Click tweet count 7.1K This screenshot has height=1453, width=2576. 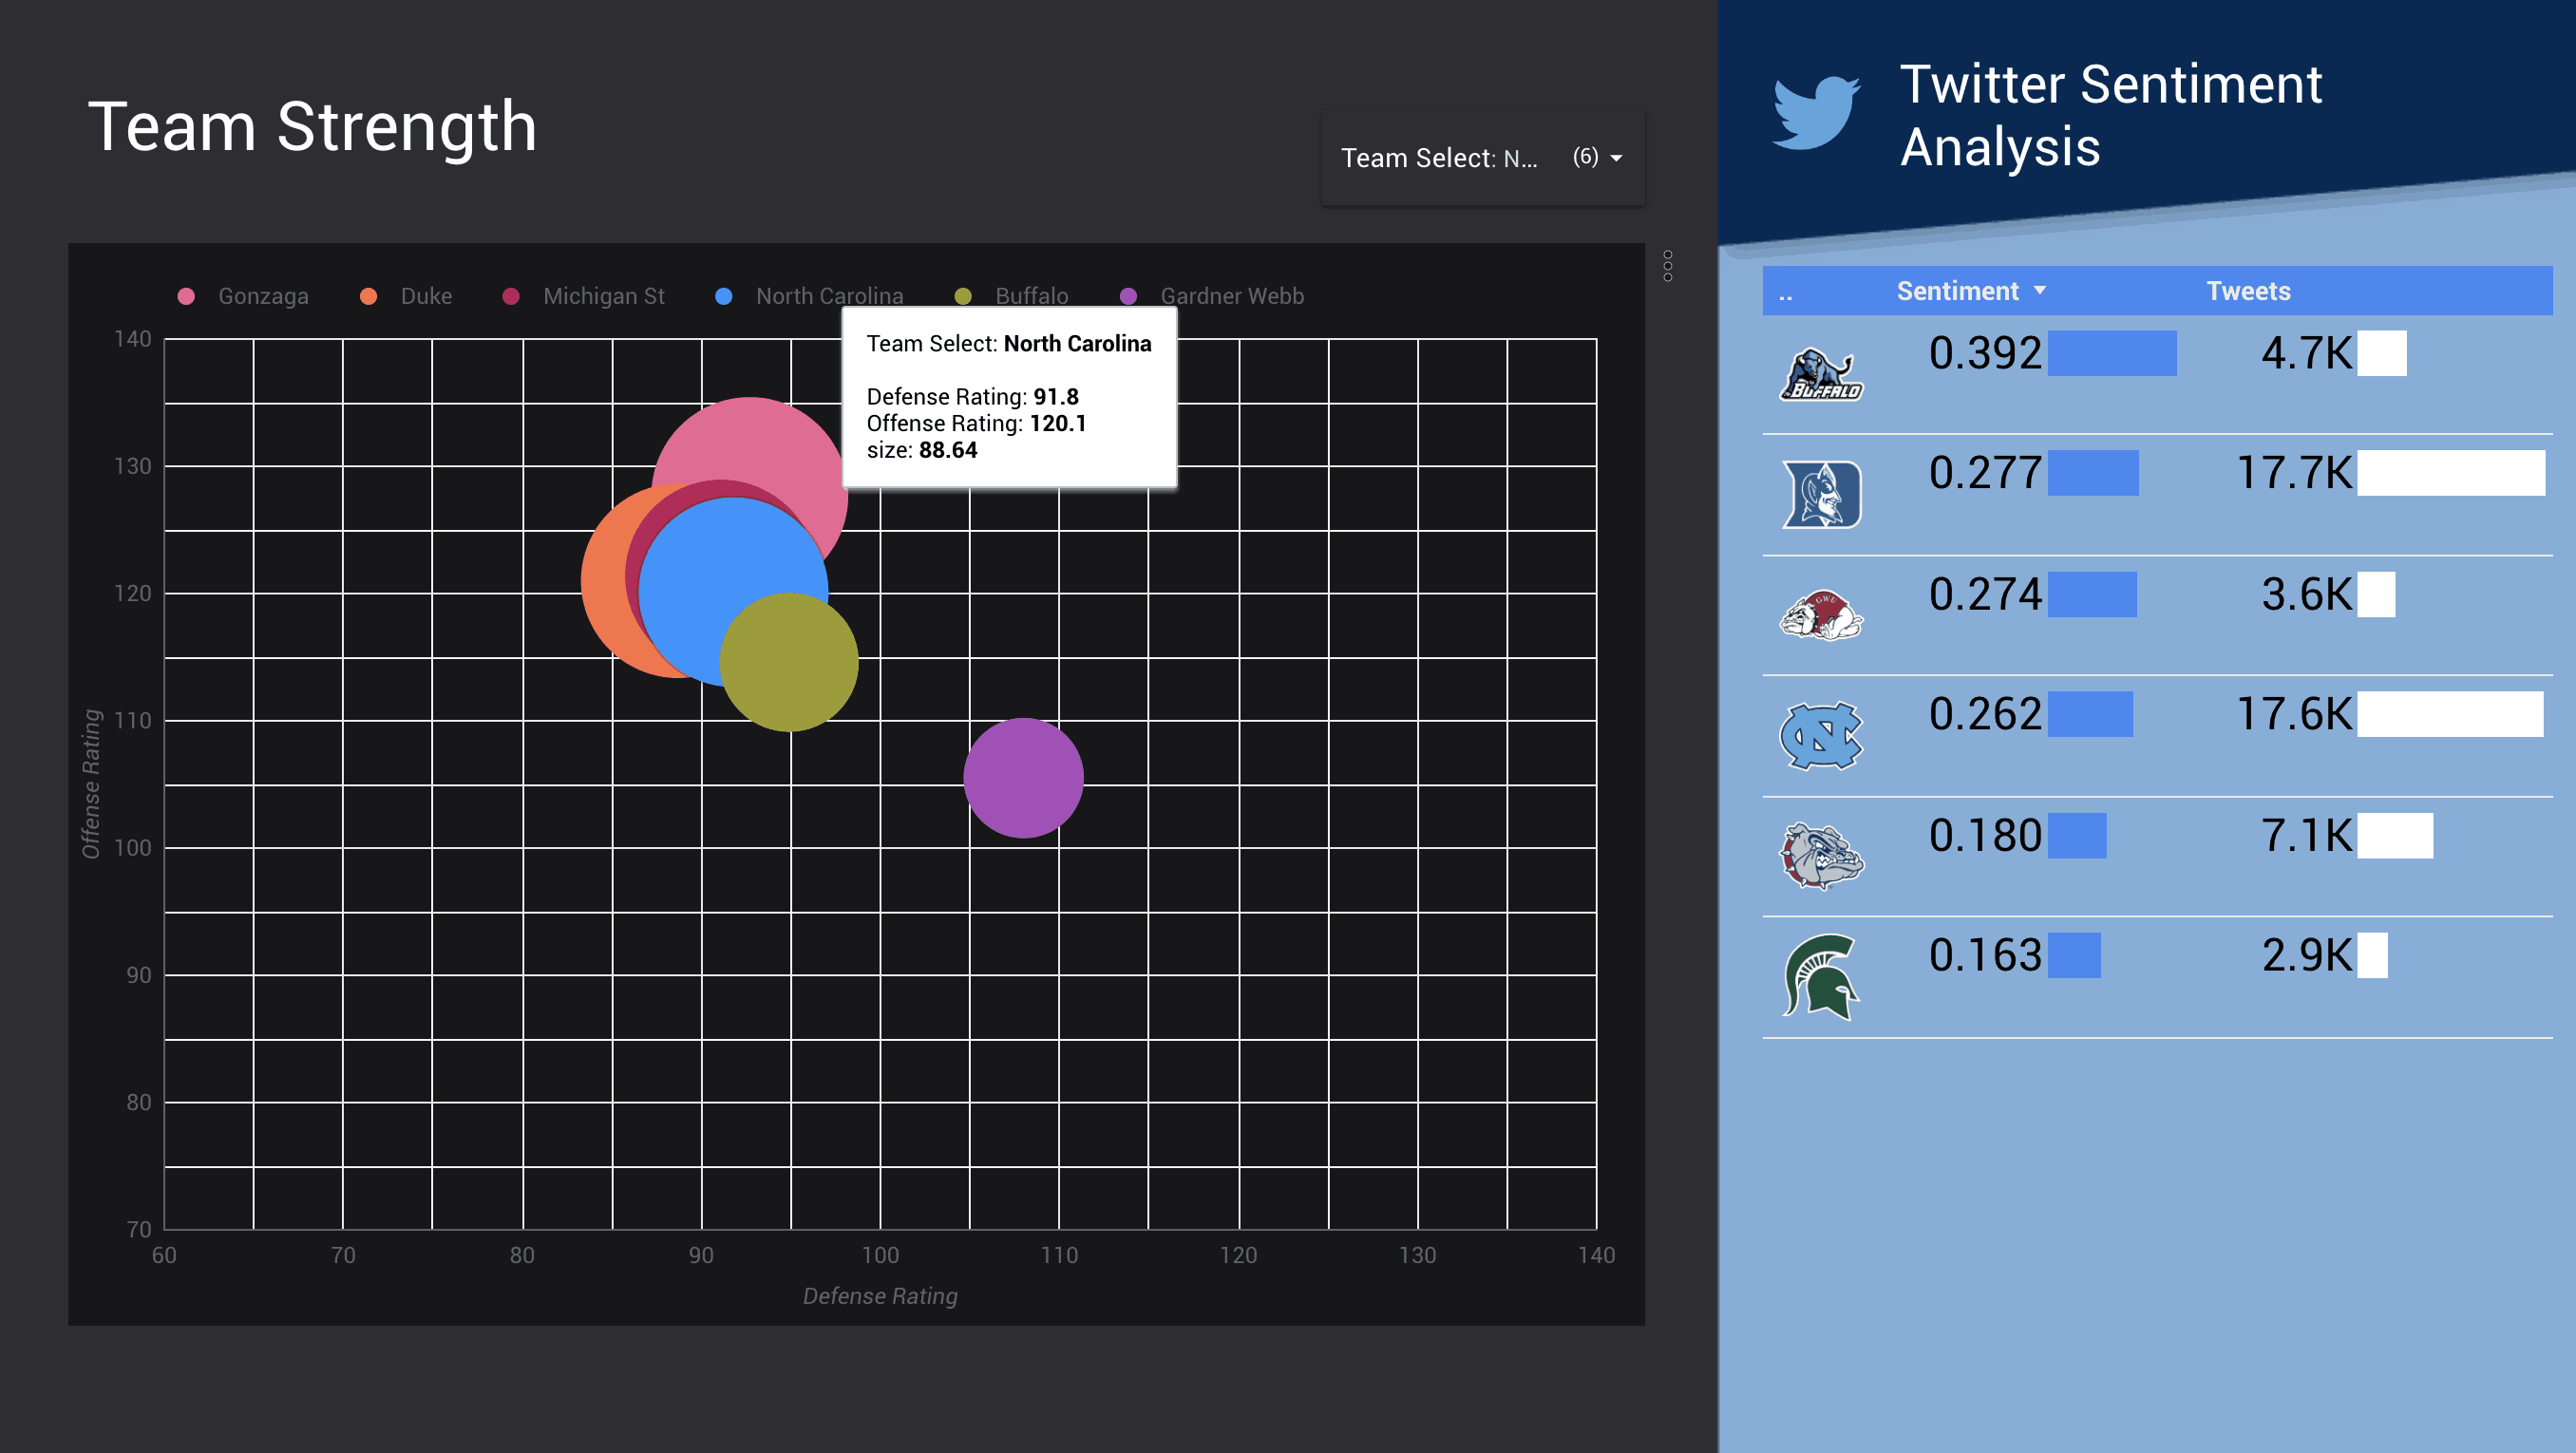[2306, 835]
